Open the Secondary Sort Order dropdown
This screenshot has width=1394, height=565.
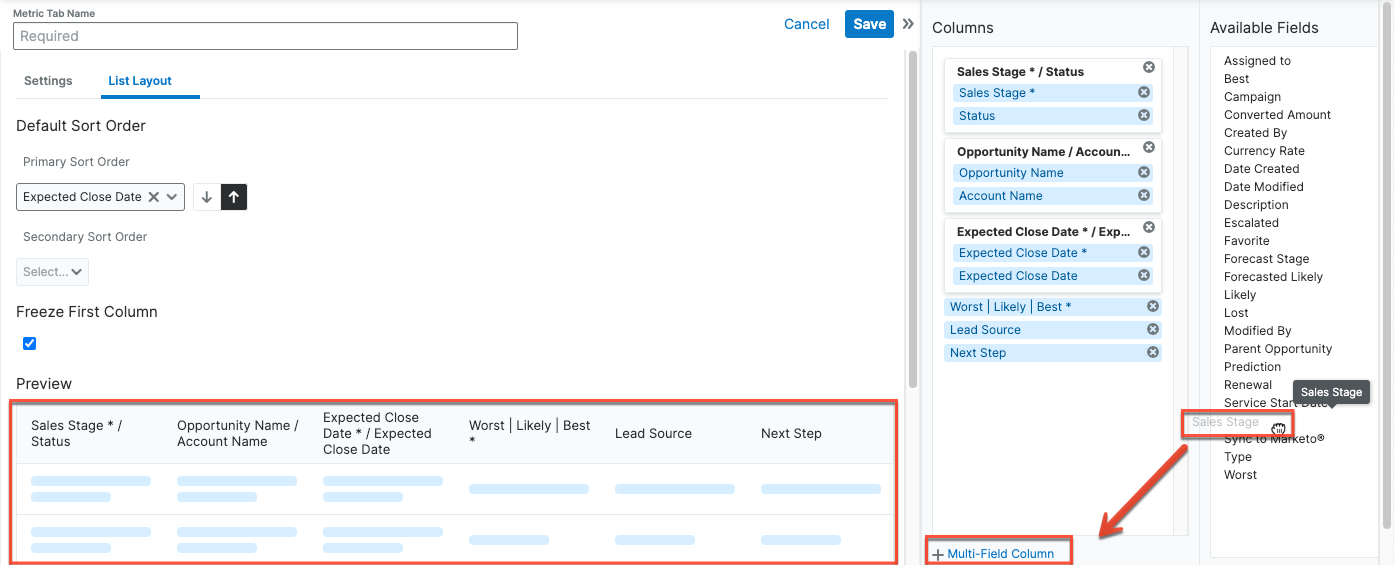pyautogui.click(x=53, y=272)
